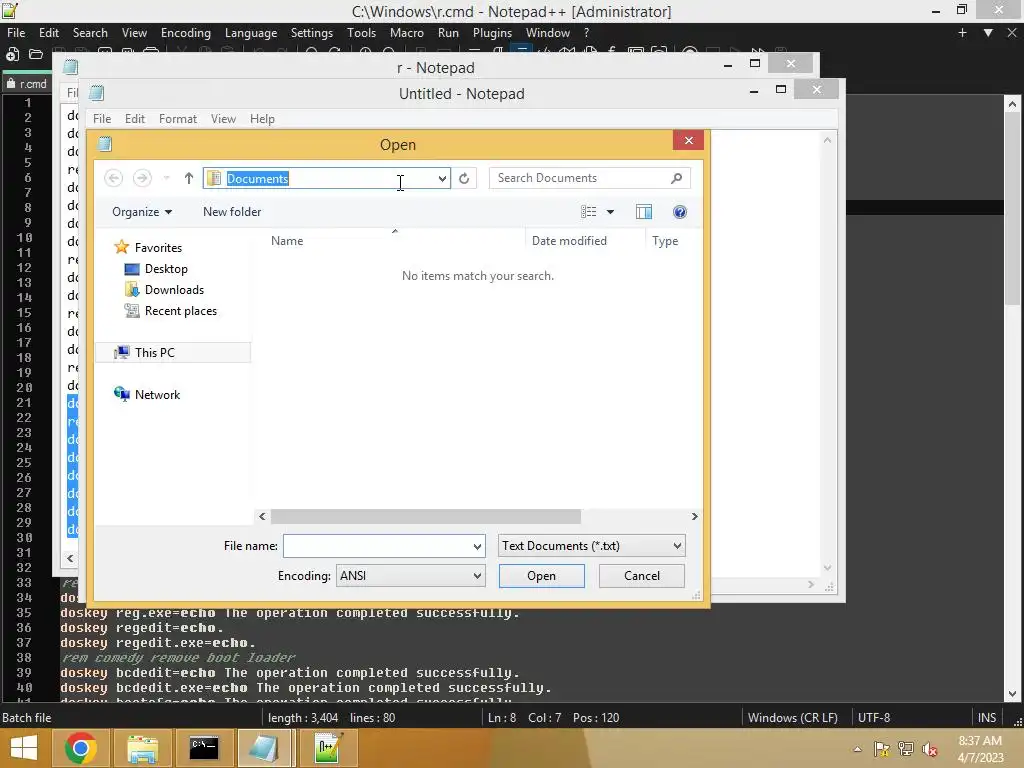Viewport: 1024px width, 768px height.
Task: Open Notepad++ Plugins menu
Action: coord(492,33)
